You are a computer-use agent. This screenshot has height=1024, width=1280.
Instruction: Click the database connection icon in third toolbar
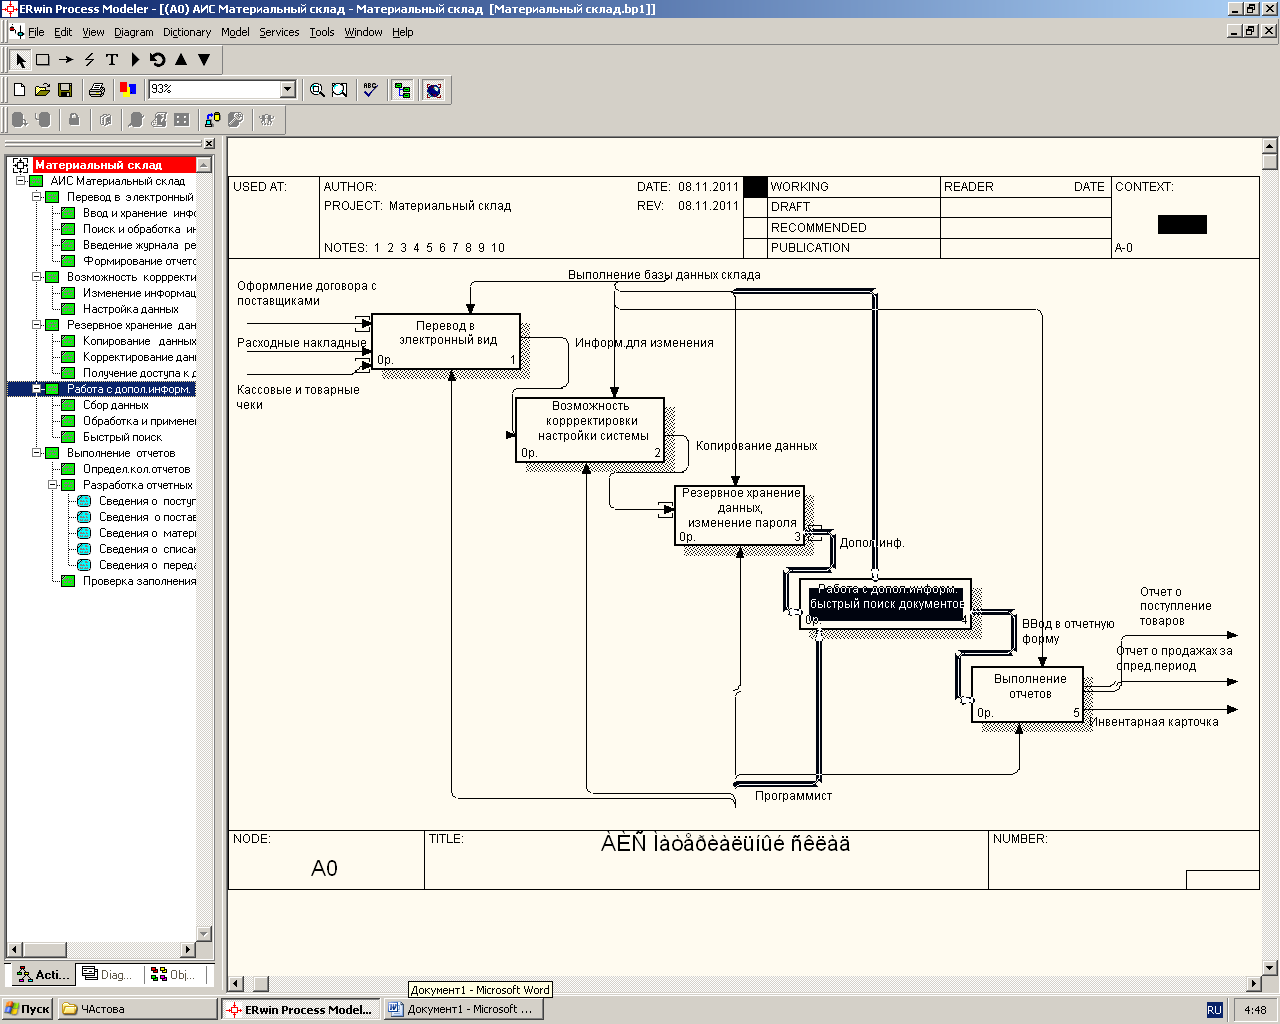coord(212,120)
